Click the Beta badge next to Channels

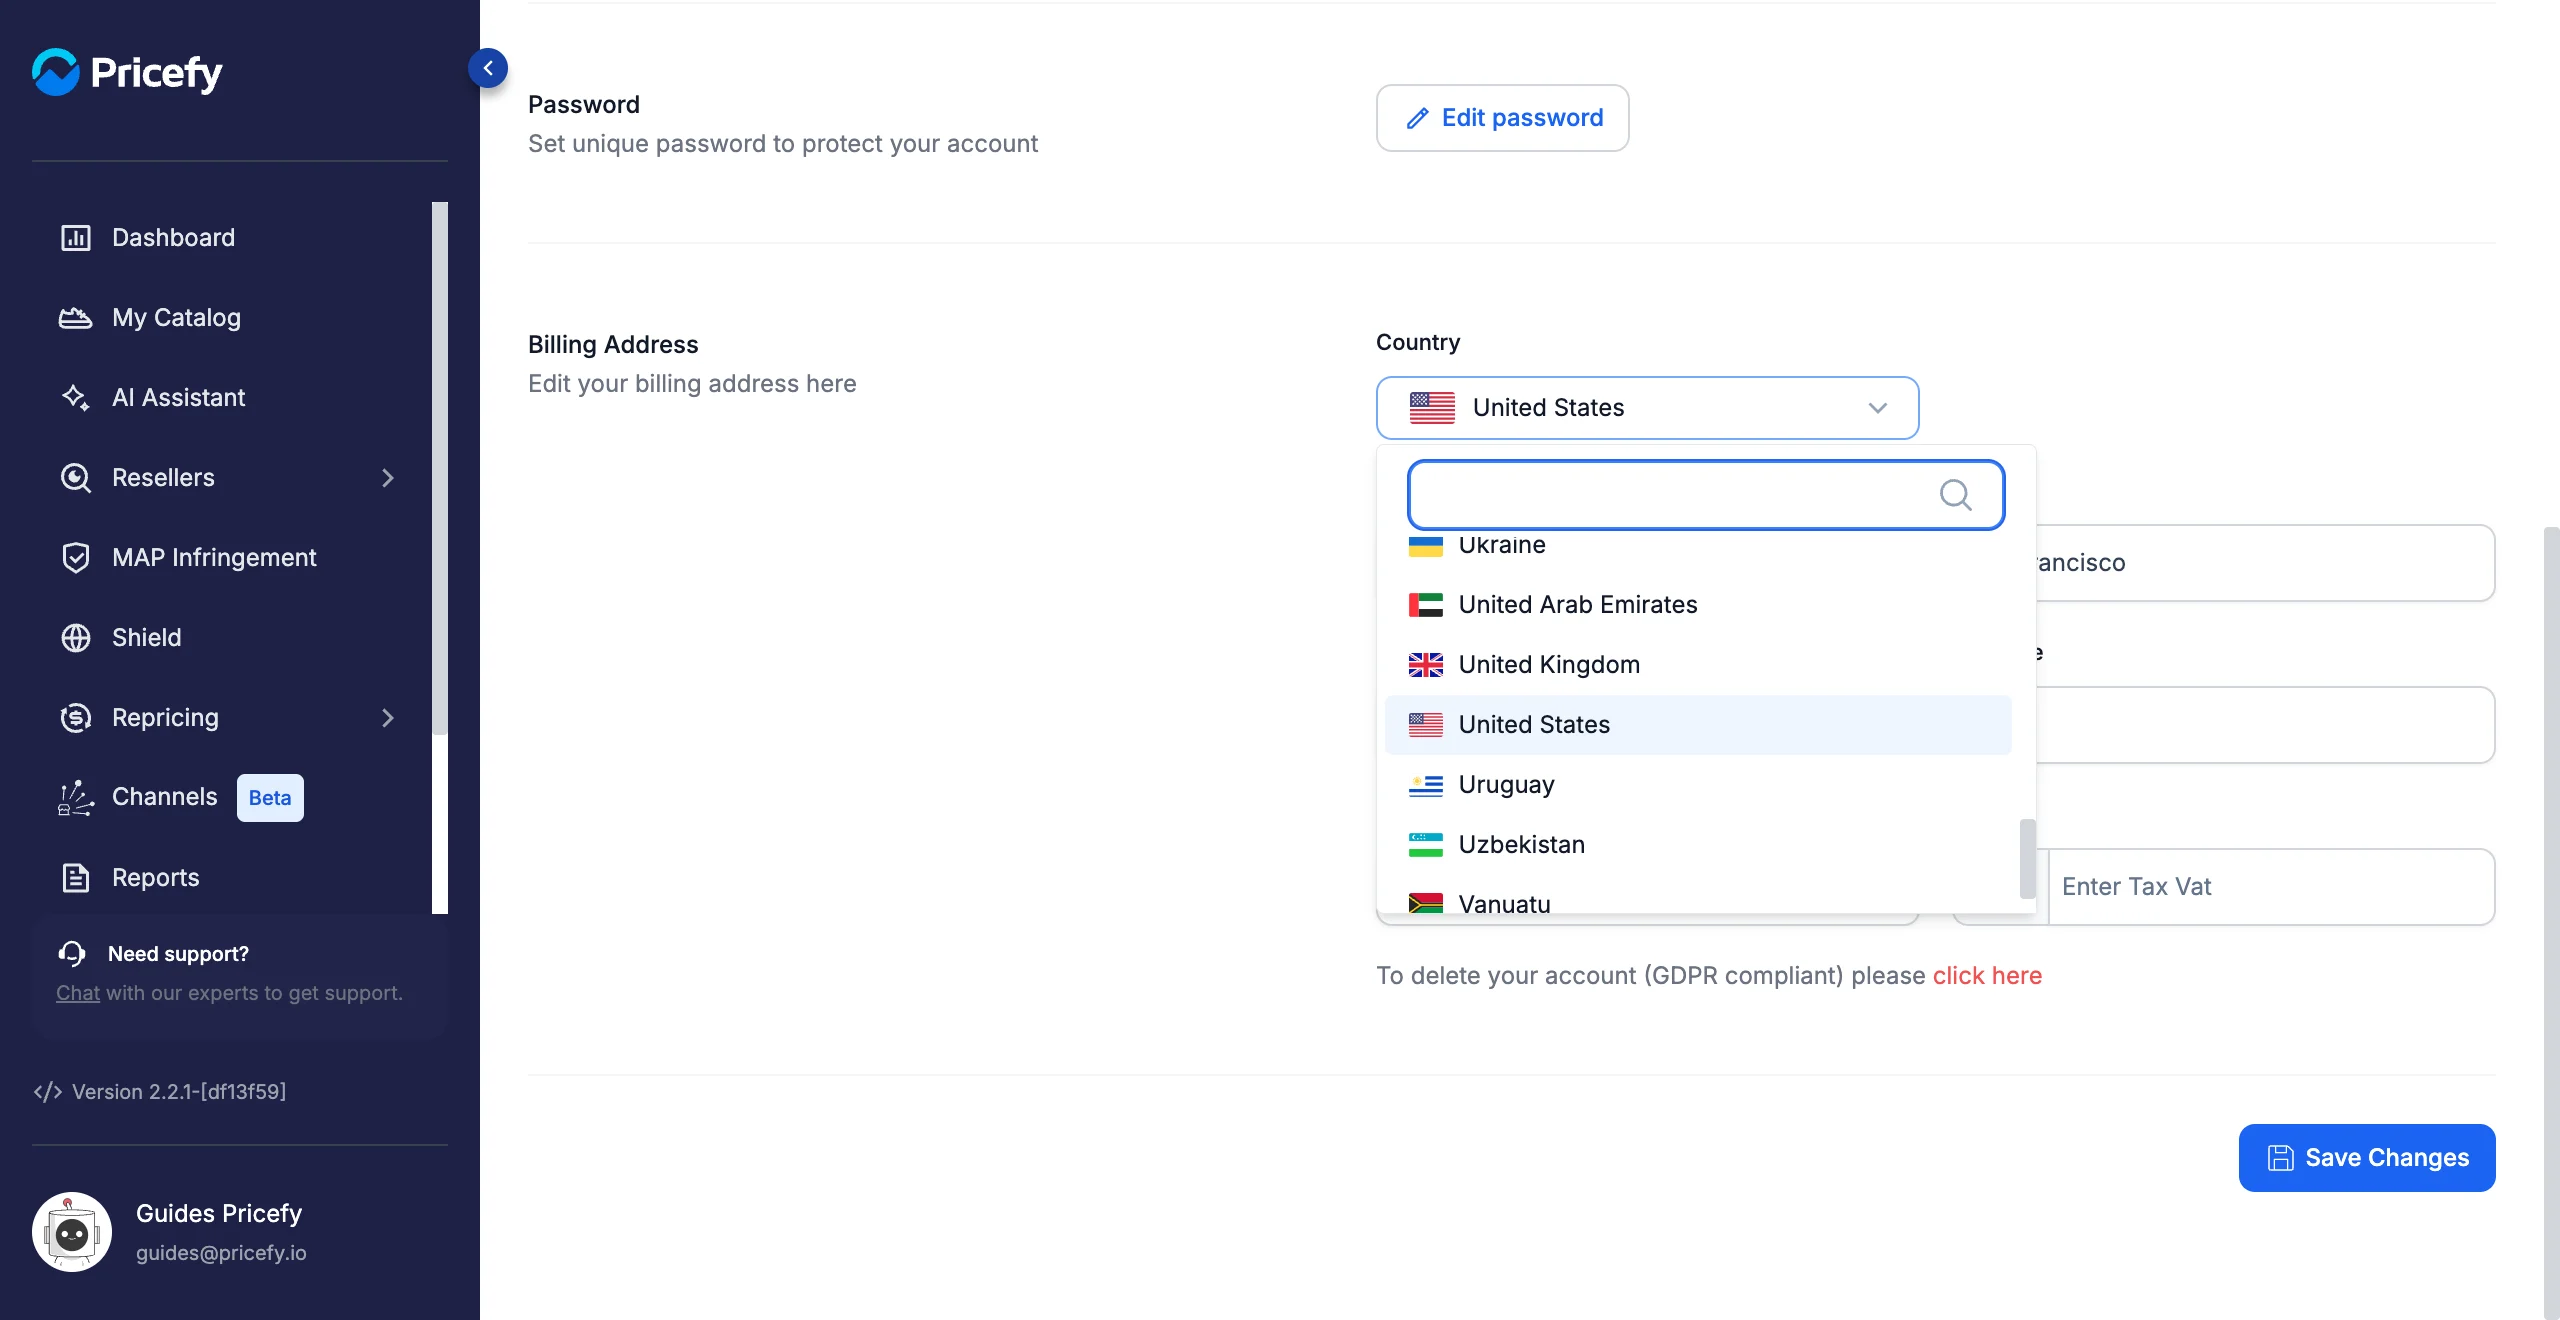(270, 798)
